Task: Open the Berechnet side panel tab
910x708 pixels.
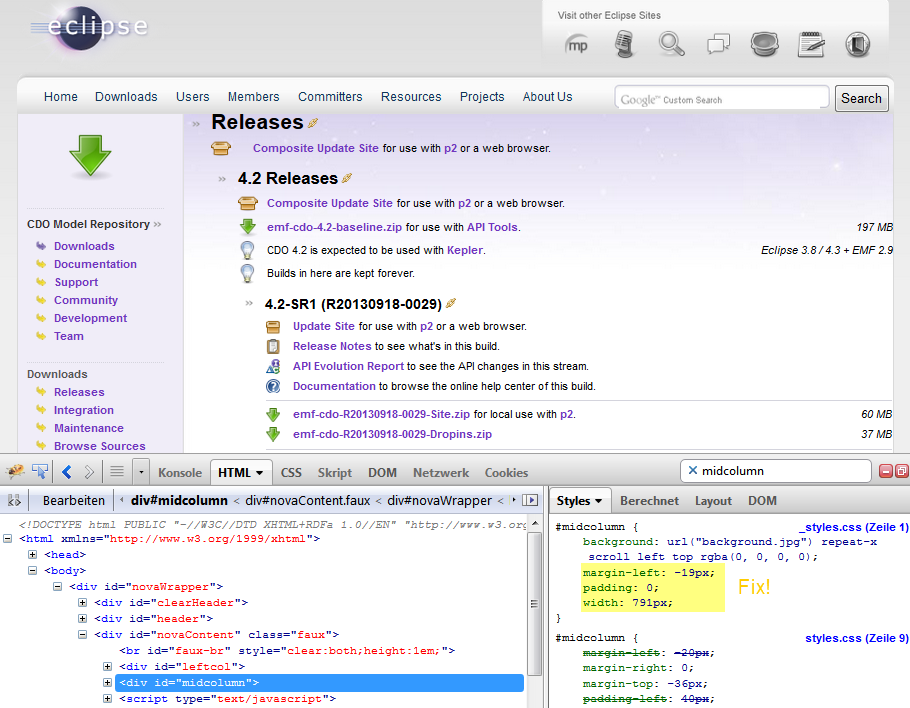Action: coord(649,500)
